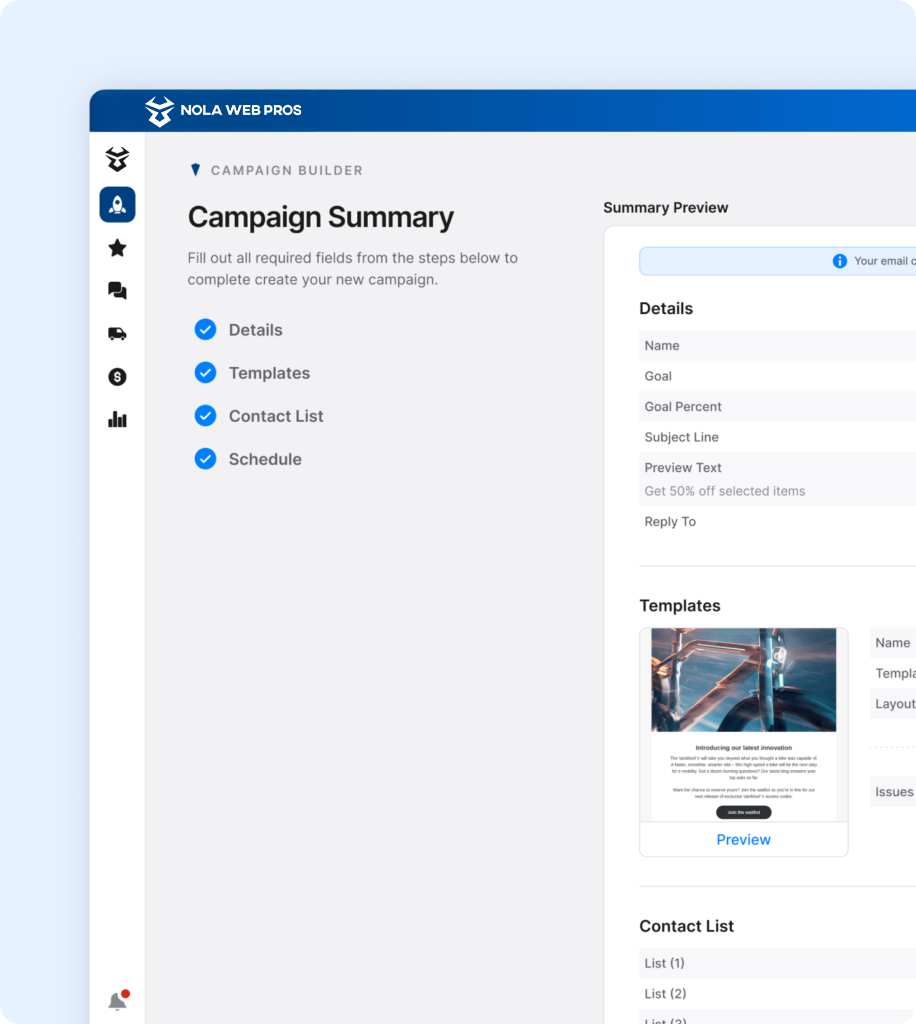The image size is (916, 1024).
Task: Click the Goal row
Action: pyautogui.click(x=778, y=376)
